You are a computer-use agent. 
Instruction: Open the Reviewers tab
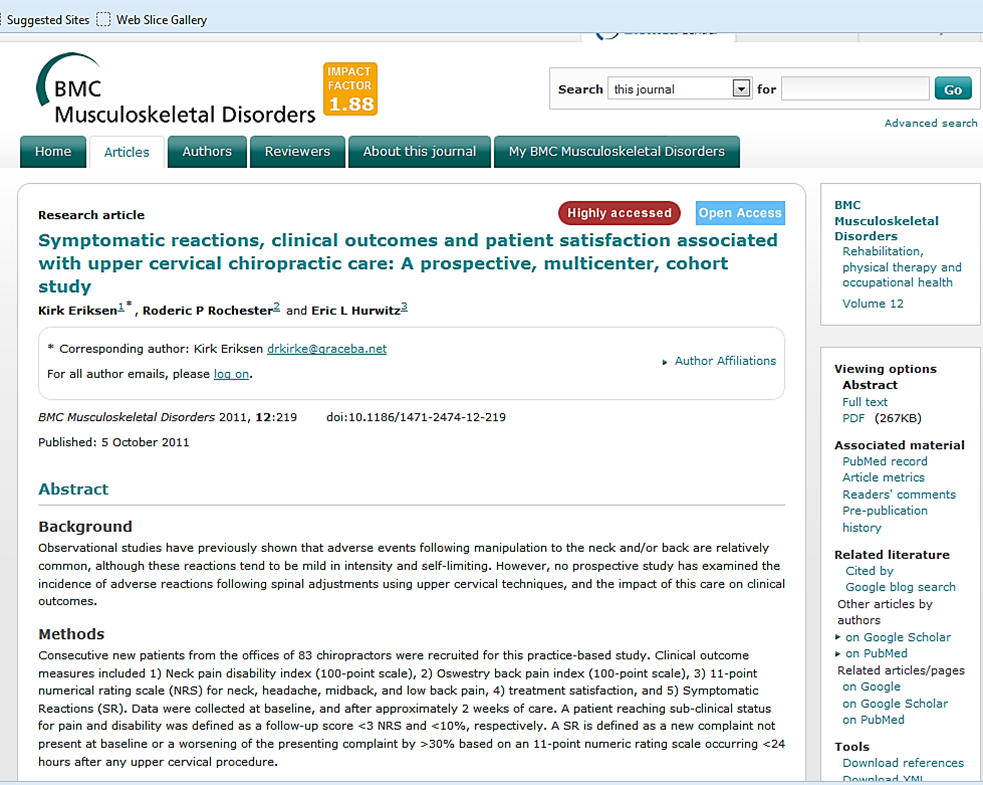[297, 152]
